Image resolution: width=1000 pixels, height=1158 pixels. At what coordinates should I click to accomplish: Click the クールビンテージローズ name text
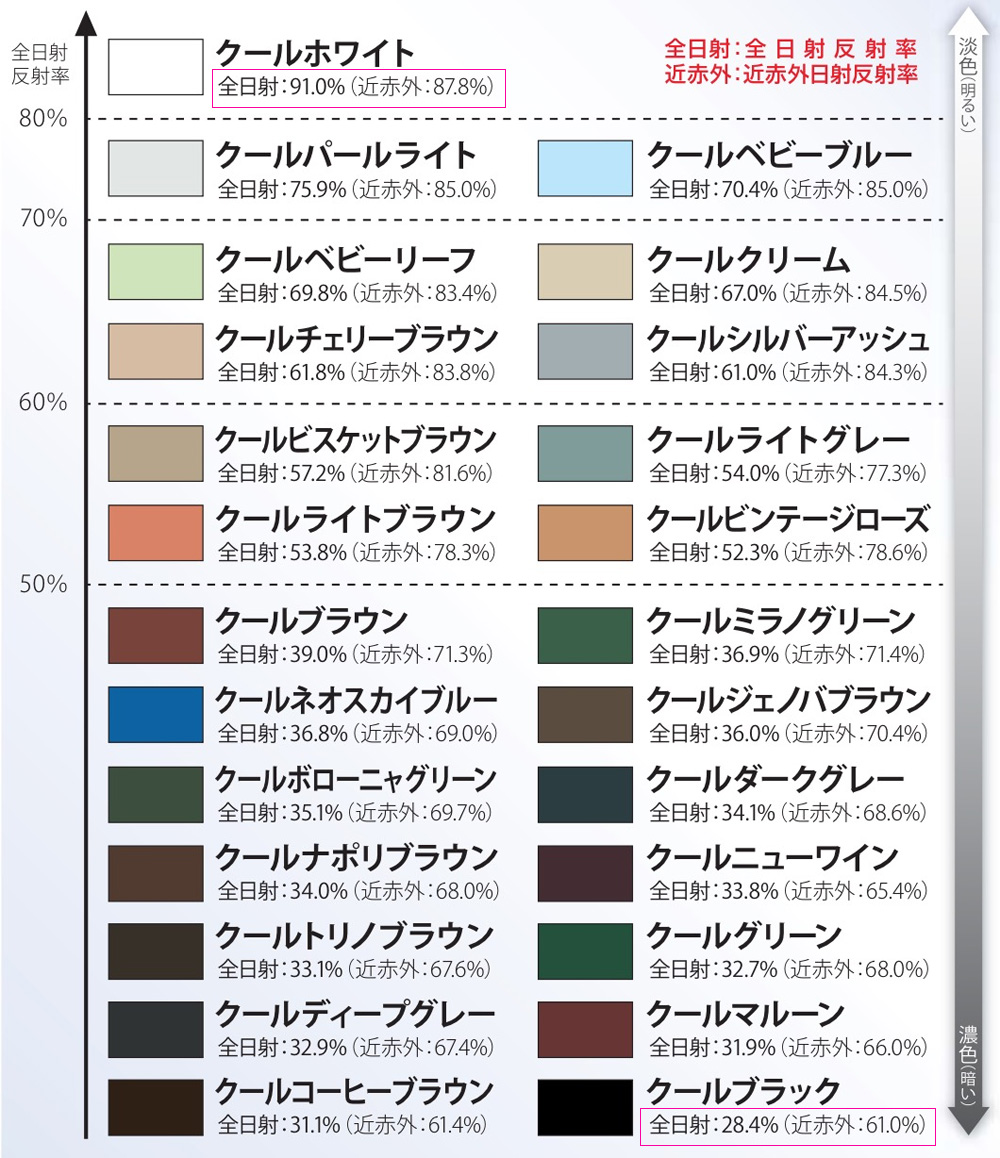coord(788,520)
